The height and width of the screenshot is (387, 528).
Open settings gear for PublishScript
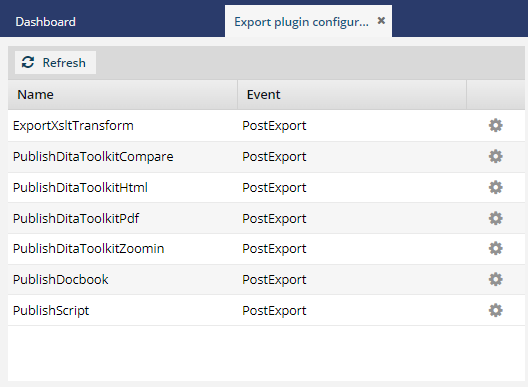coord(495,310)
